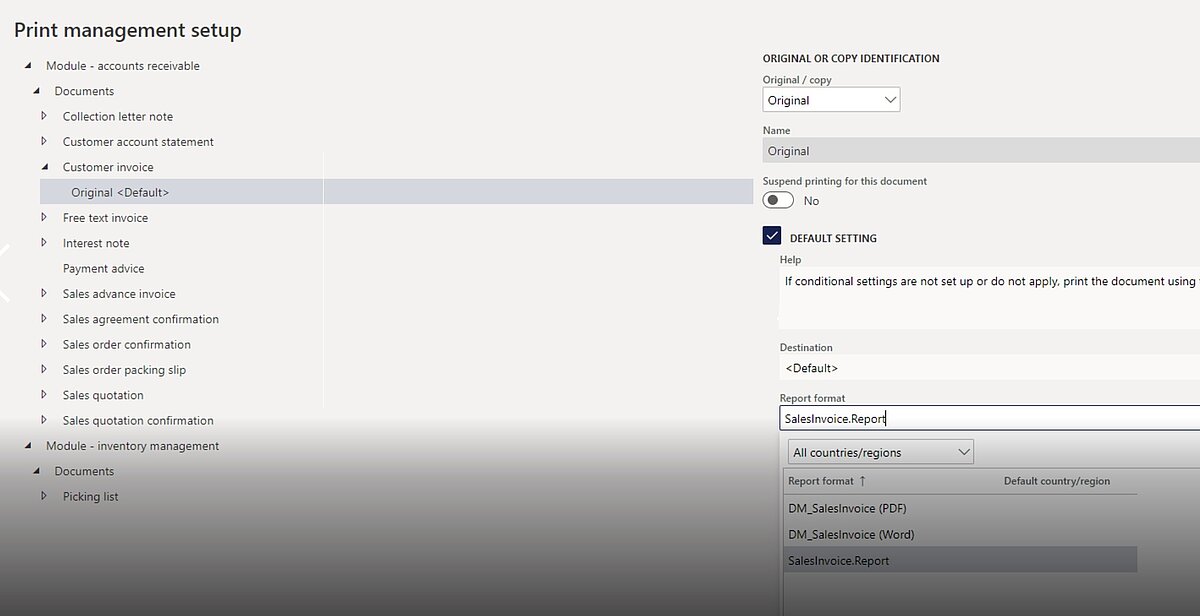This screenshot has height=616, width=1200.
Task: Expand the Free text invoice node
Action: coord(44,218)
